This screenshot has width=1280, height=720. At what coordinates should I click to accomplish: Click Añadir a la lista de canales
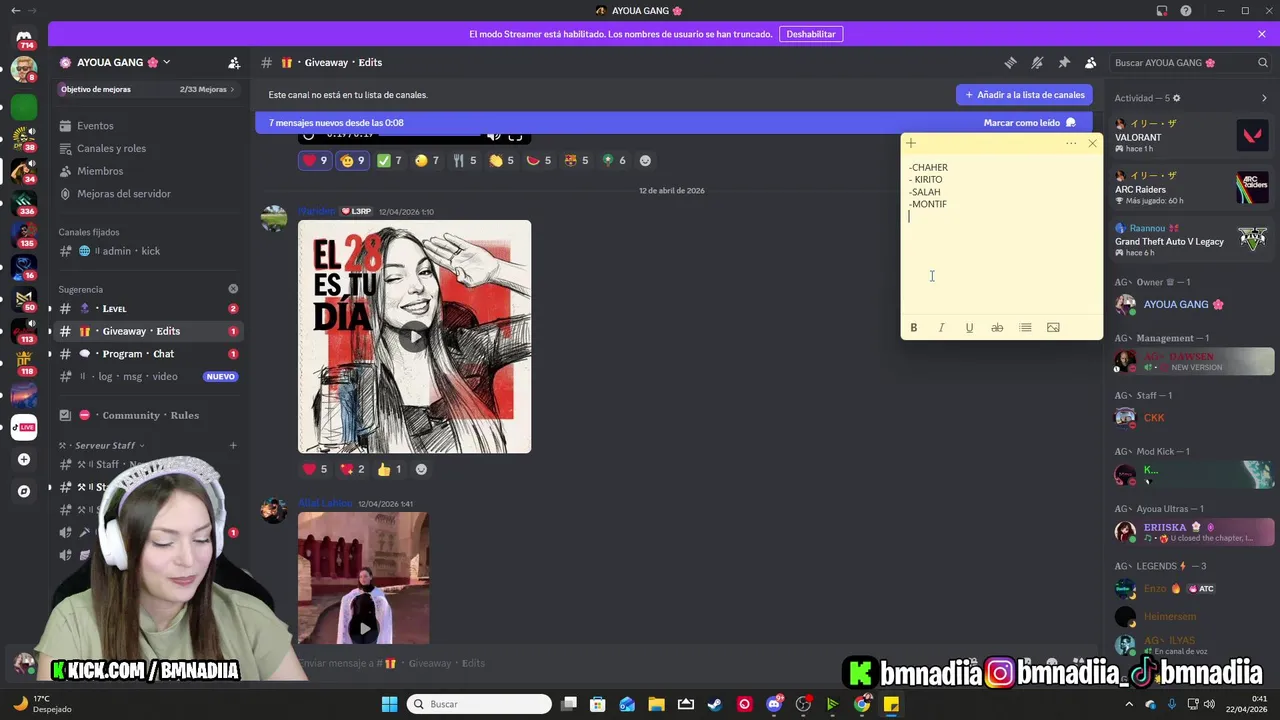(1024, 95)
